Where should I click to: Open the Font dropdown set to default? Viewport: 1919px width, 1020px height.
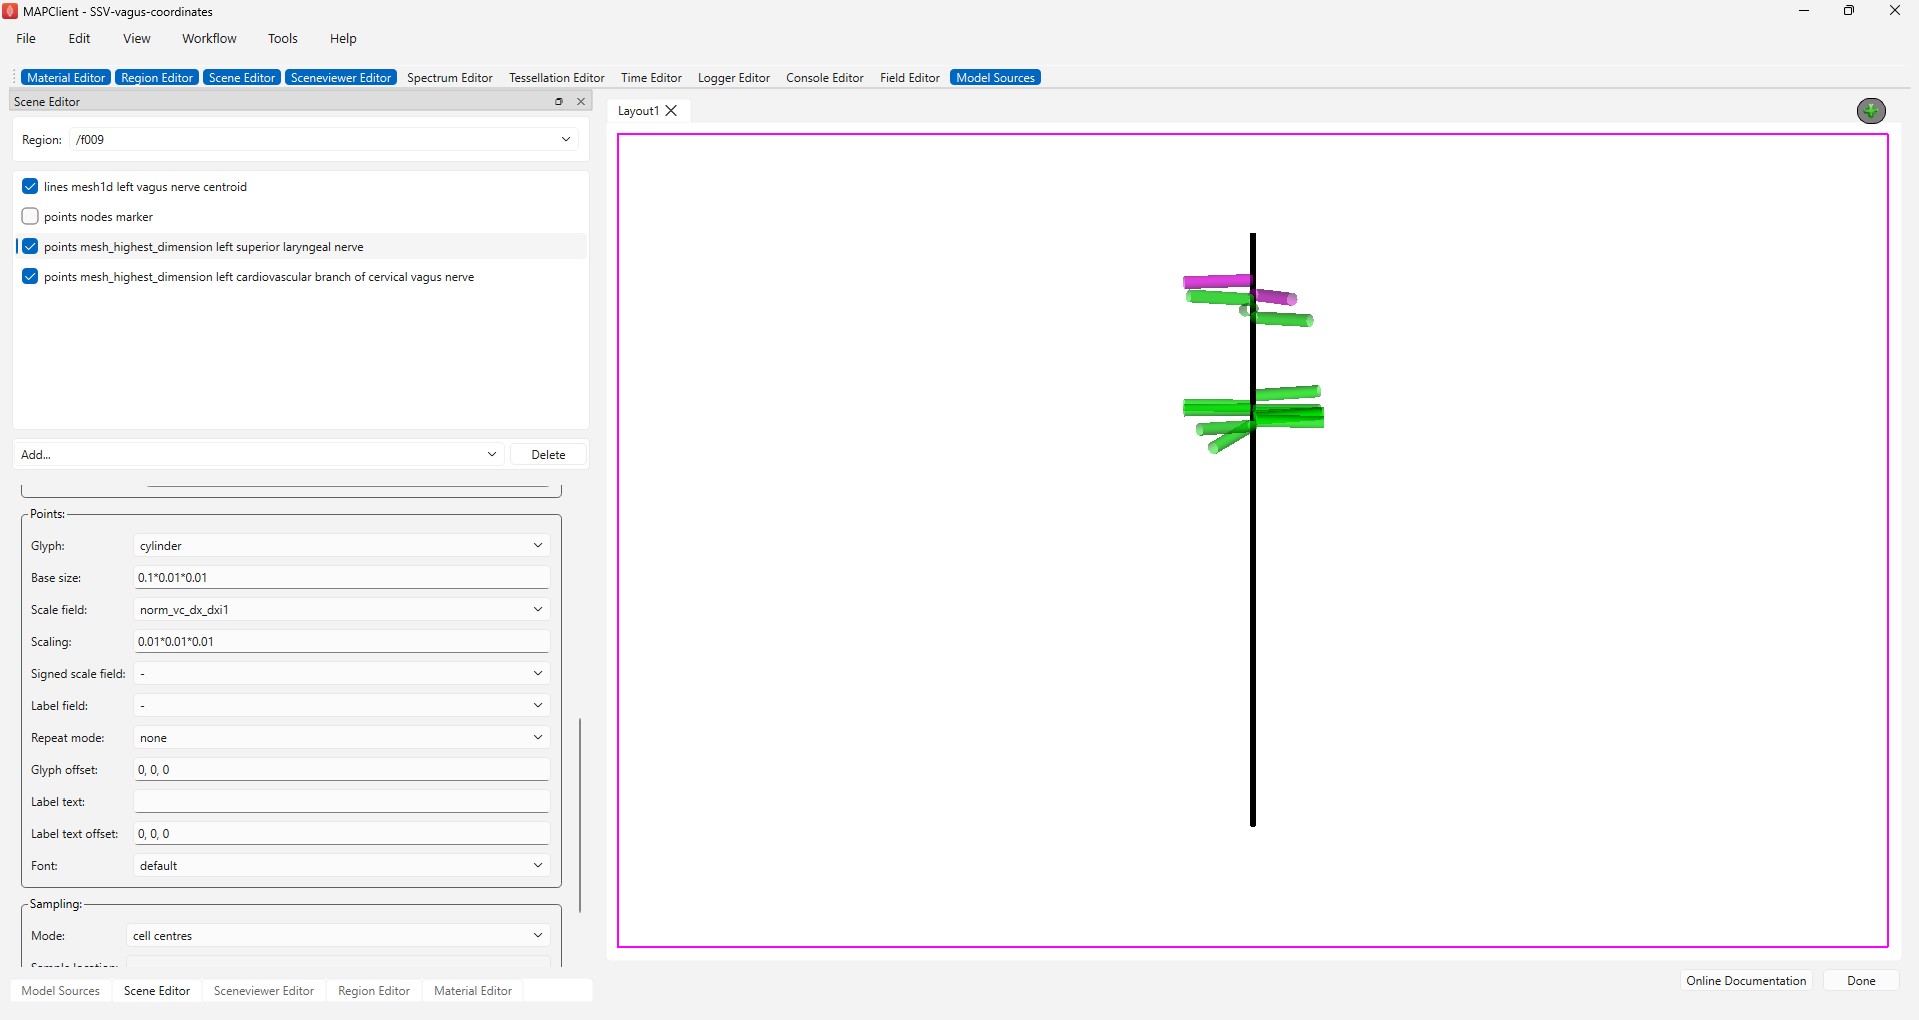coord(341,866)
